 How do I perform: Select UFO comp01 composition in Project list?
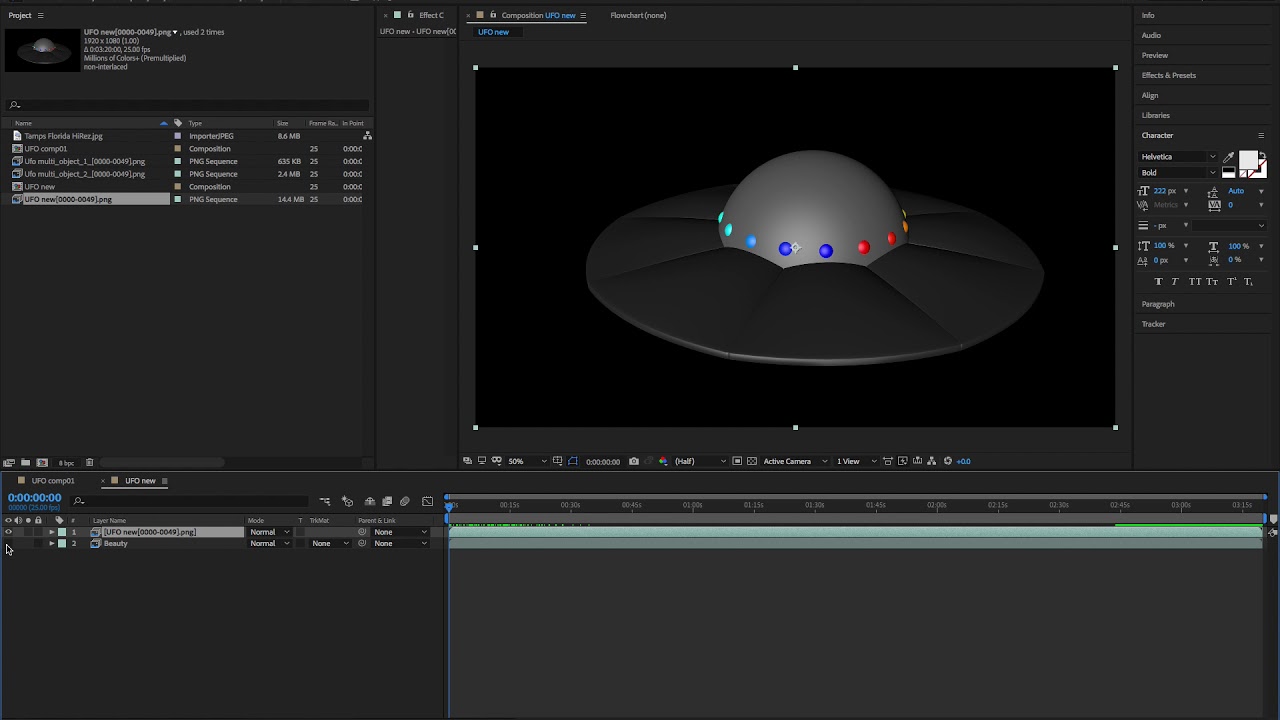[x=46, y=149]
